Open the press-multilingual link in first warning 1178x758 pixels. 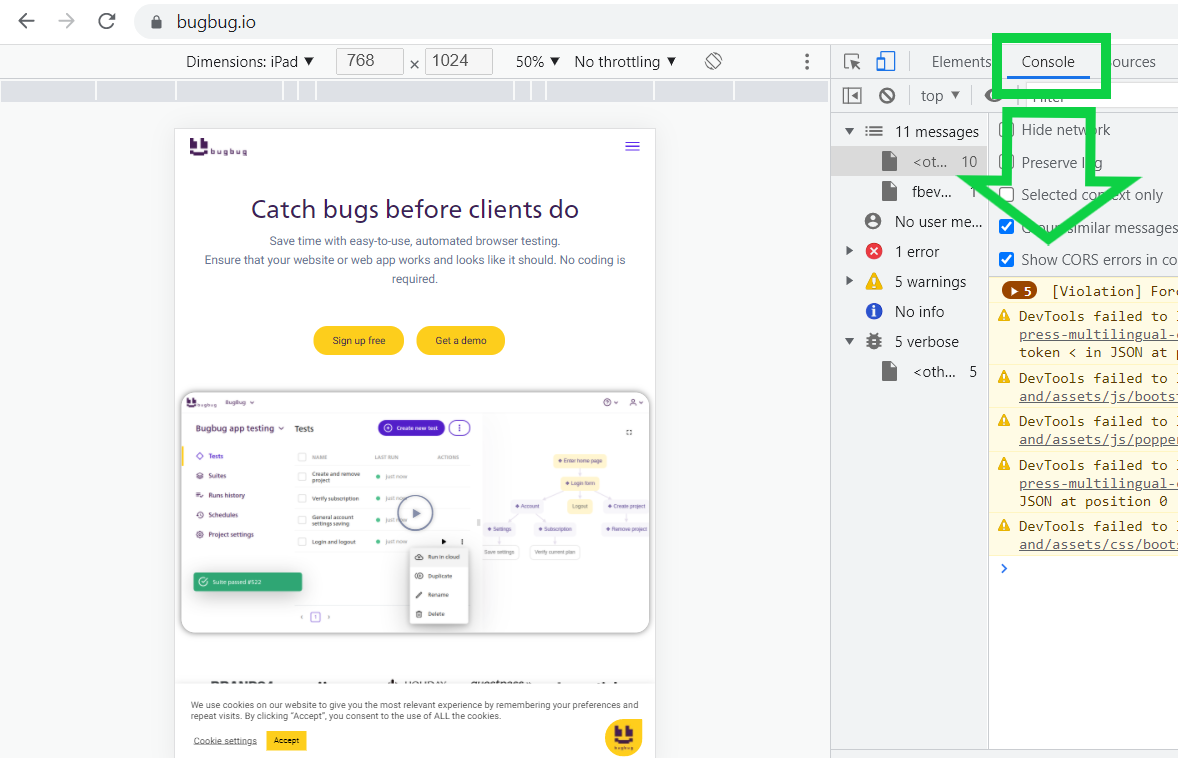pyautogui.click(x=1098, y=334)
